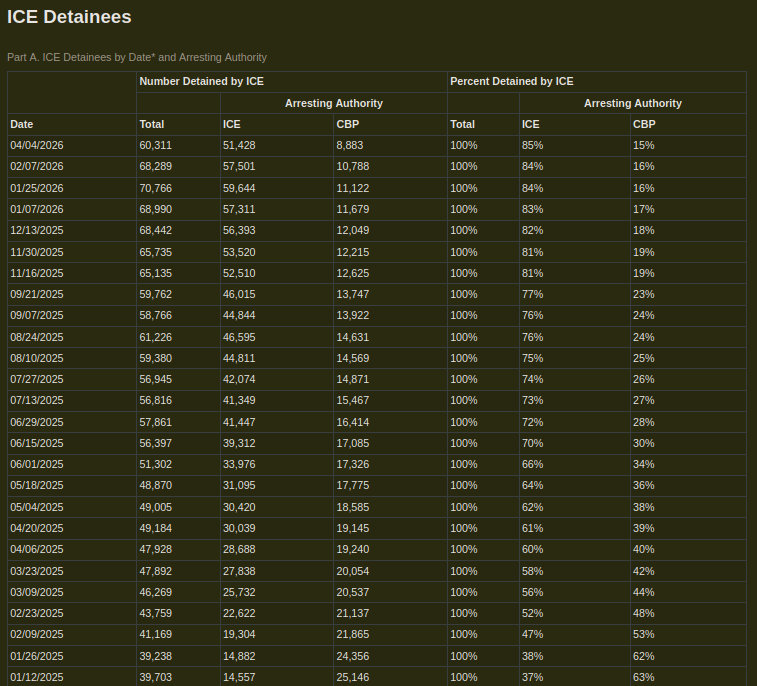The width and height of the screenshot is (757, 686).
Task: Click the 77% ICE percentage
Action: pyautogui.click(x=533, y=294)
